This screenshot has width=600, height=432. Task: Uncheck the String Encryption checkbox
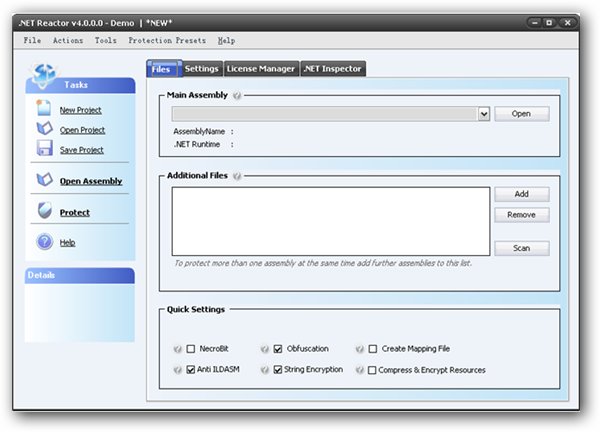pos(278,370)
